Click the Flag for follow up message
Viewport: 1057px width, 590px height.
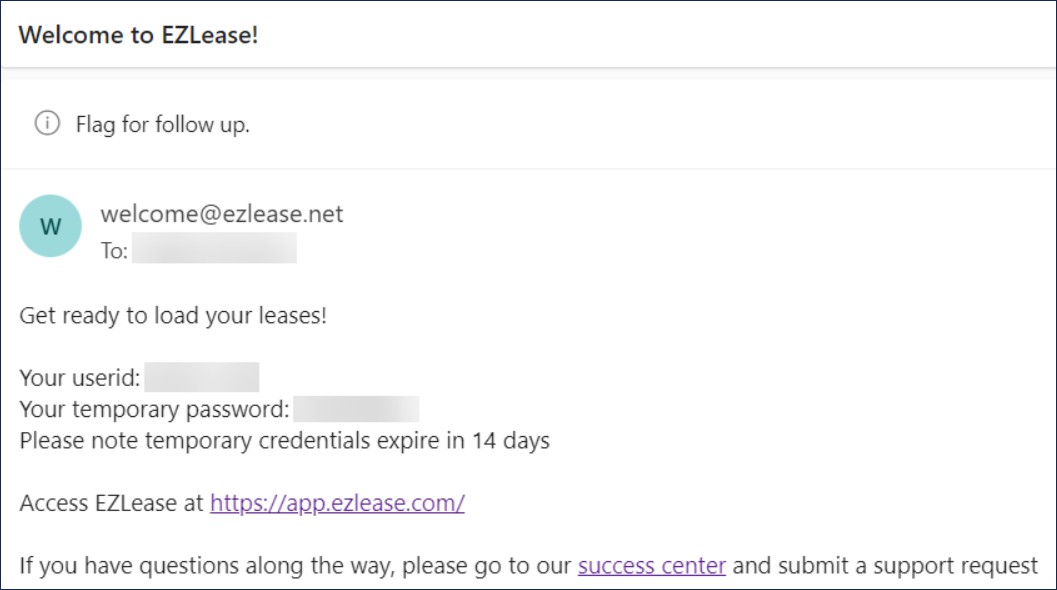tap(162, 125)
